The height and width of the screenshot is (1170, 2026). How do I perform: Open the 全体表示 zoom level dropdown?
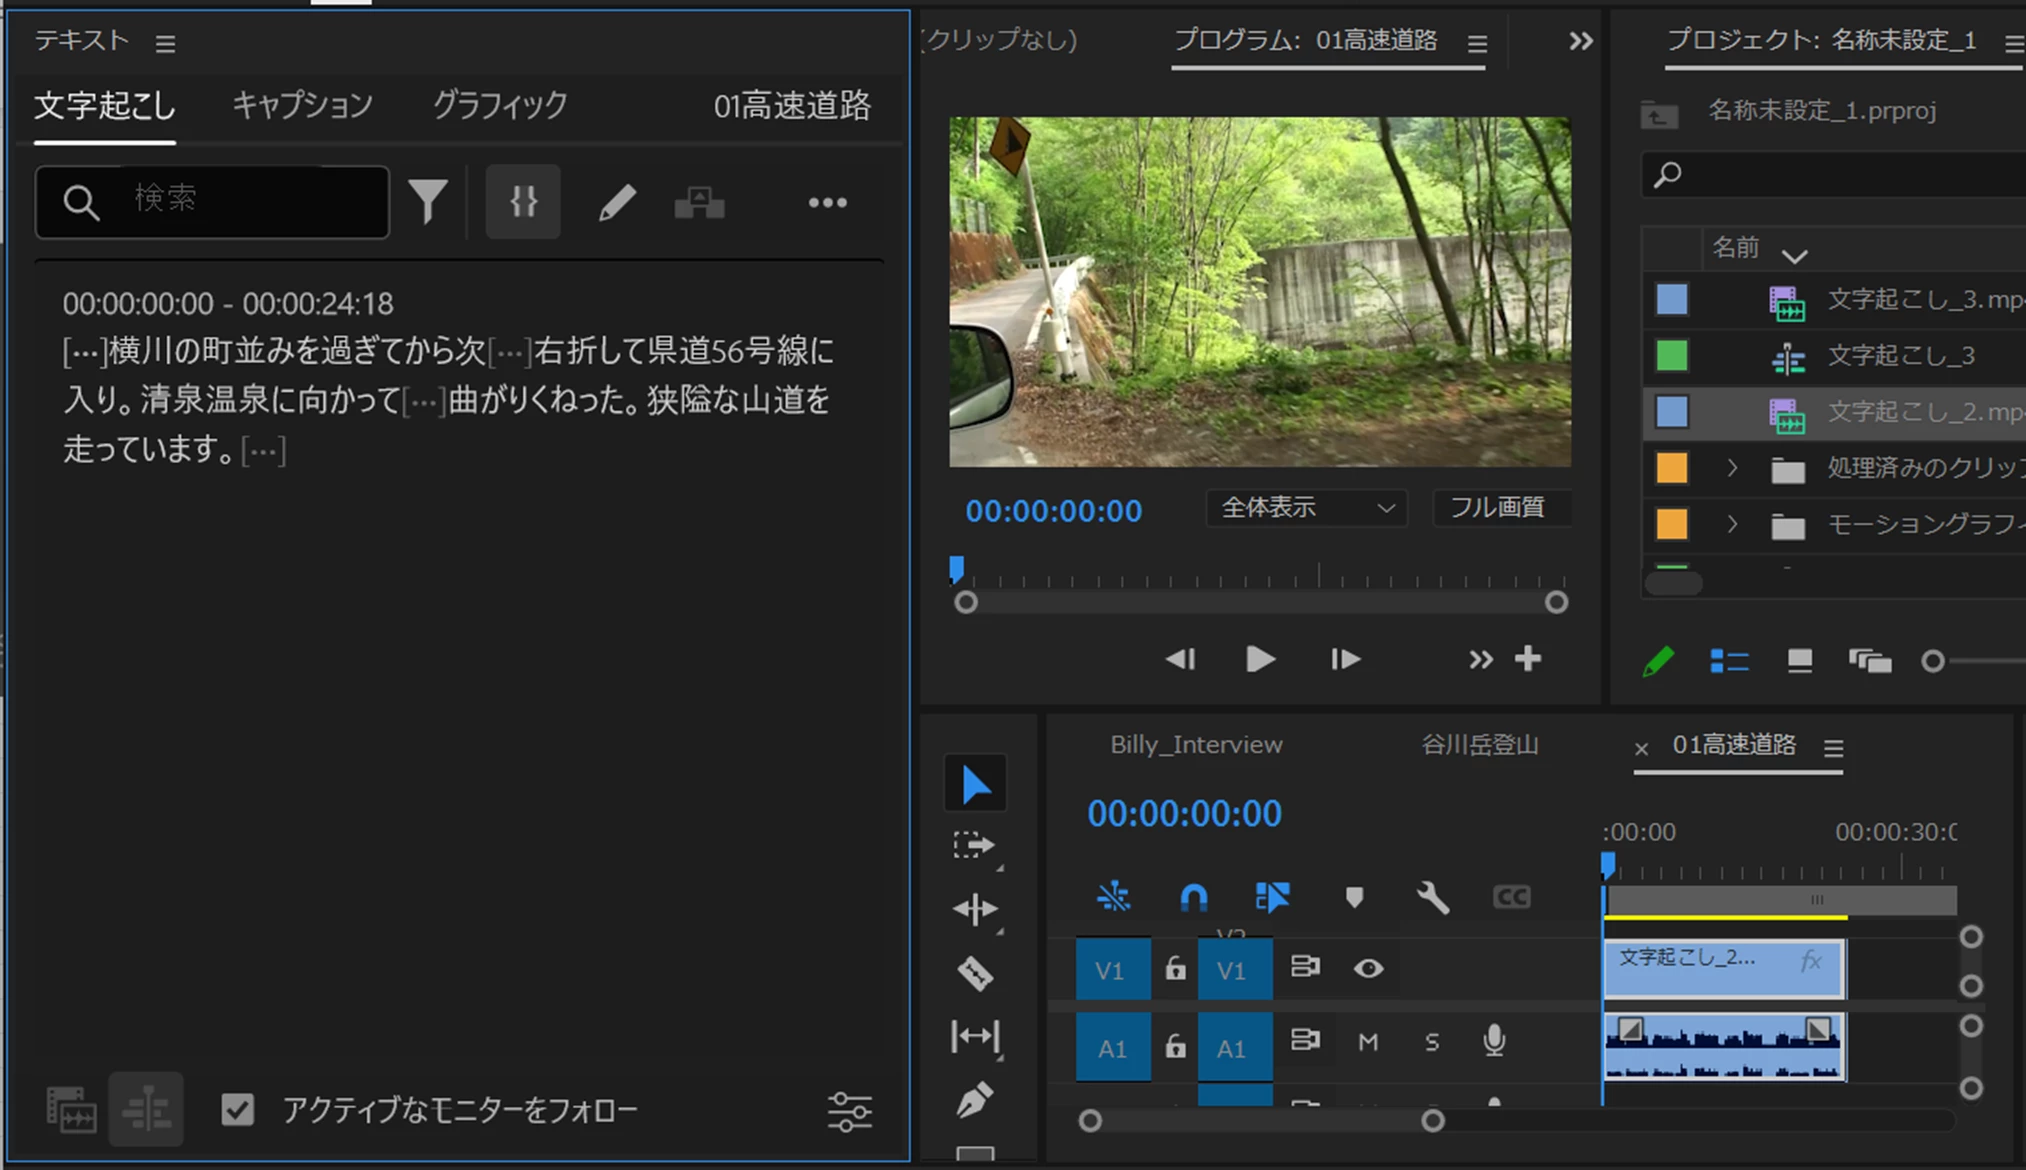pyautogui.click(x=1306, y=508)
